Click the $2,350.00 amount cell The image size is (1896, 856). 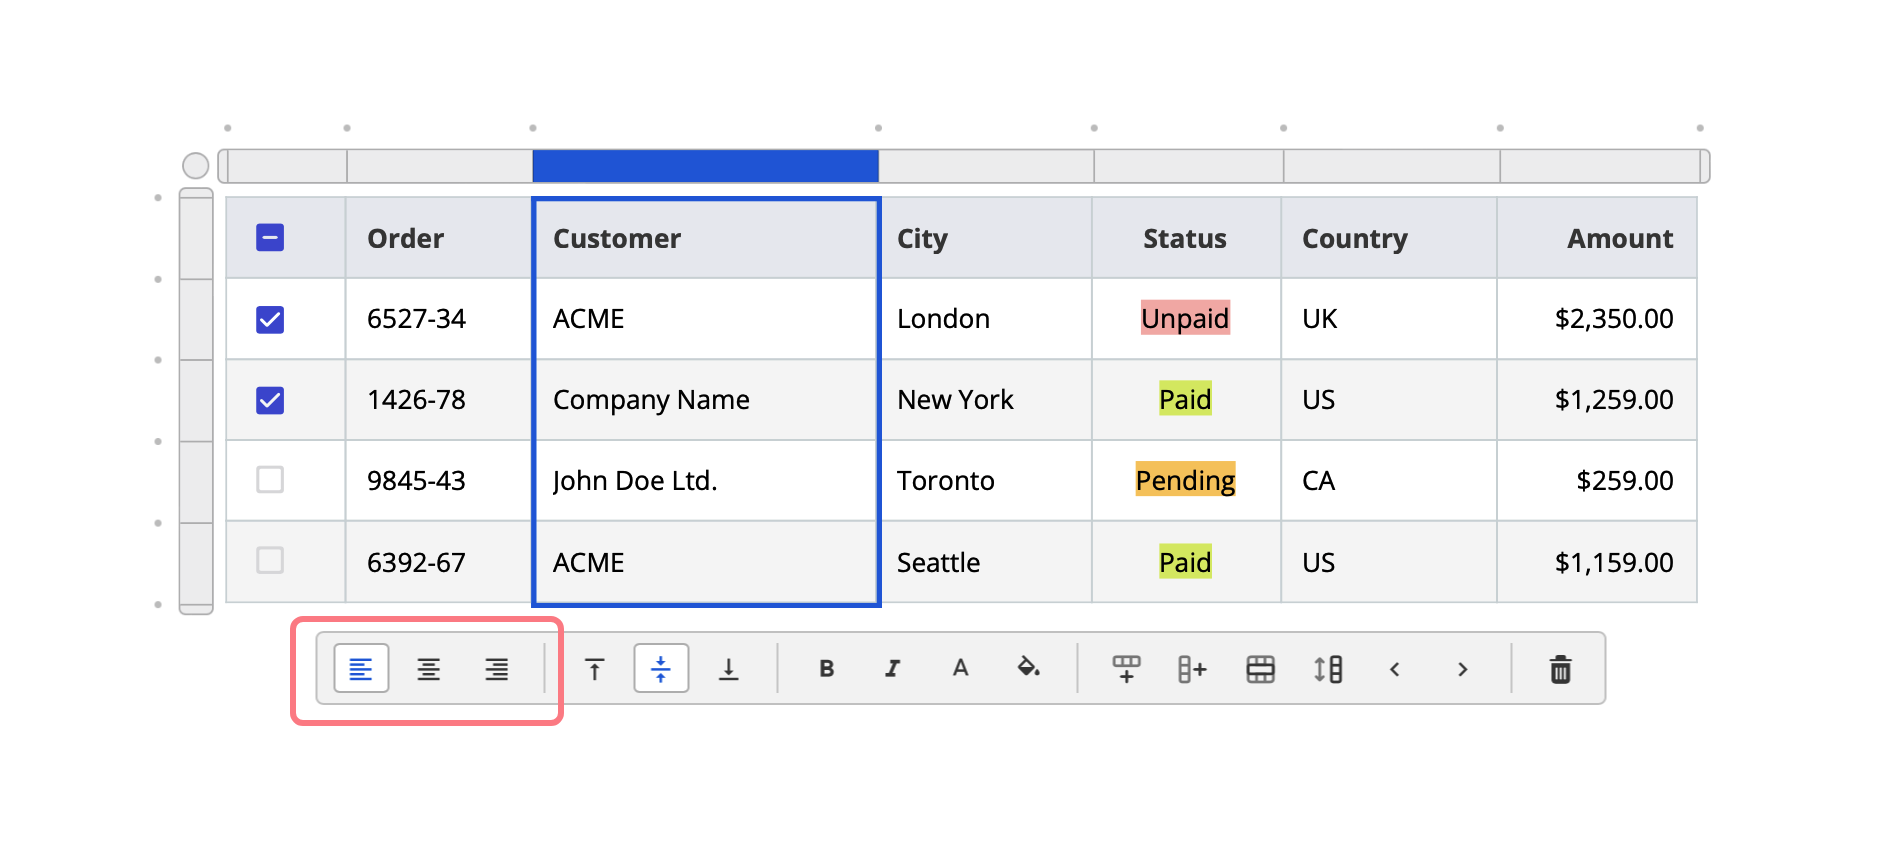[x=1597, y=319]
